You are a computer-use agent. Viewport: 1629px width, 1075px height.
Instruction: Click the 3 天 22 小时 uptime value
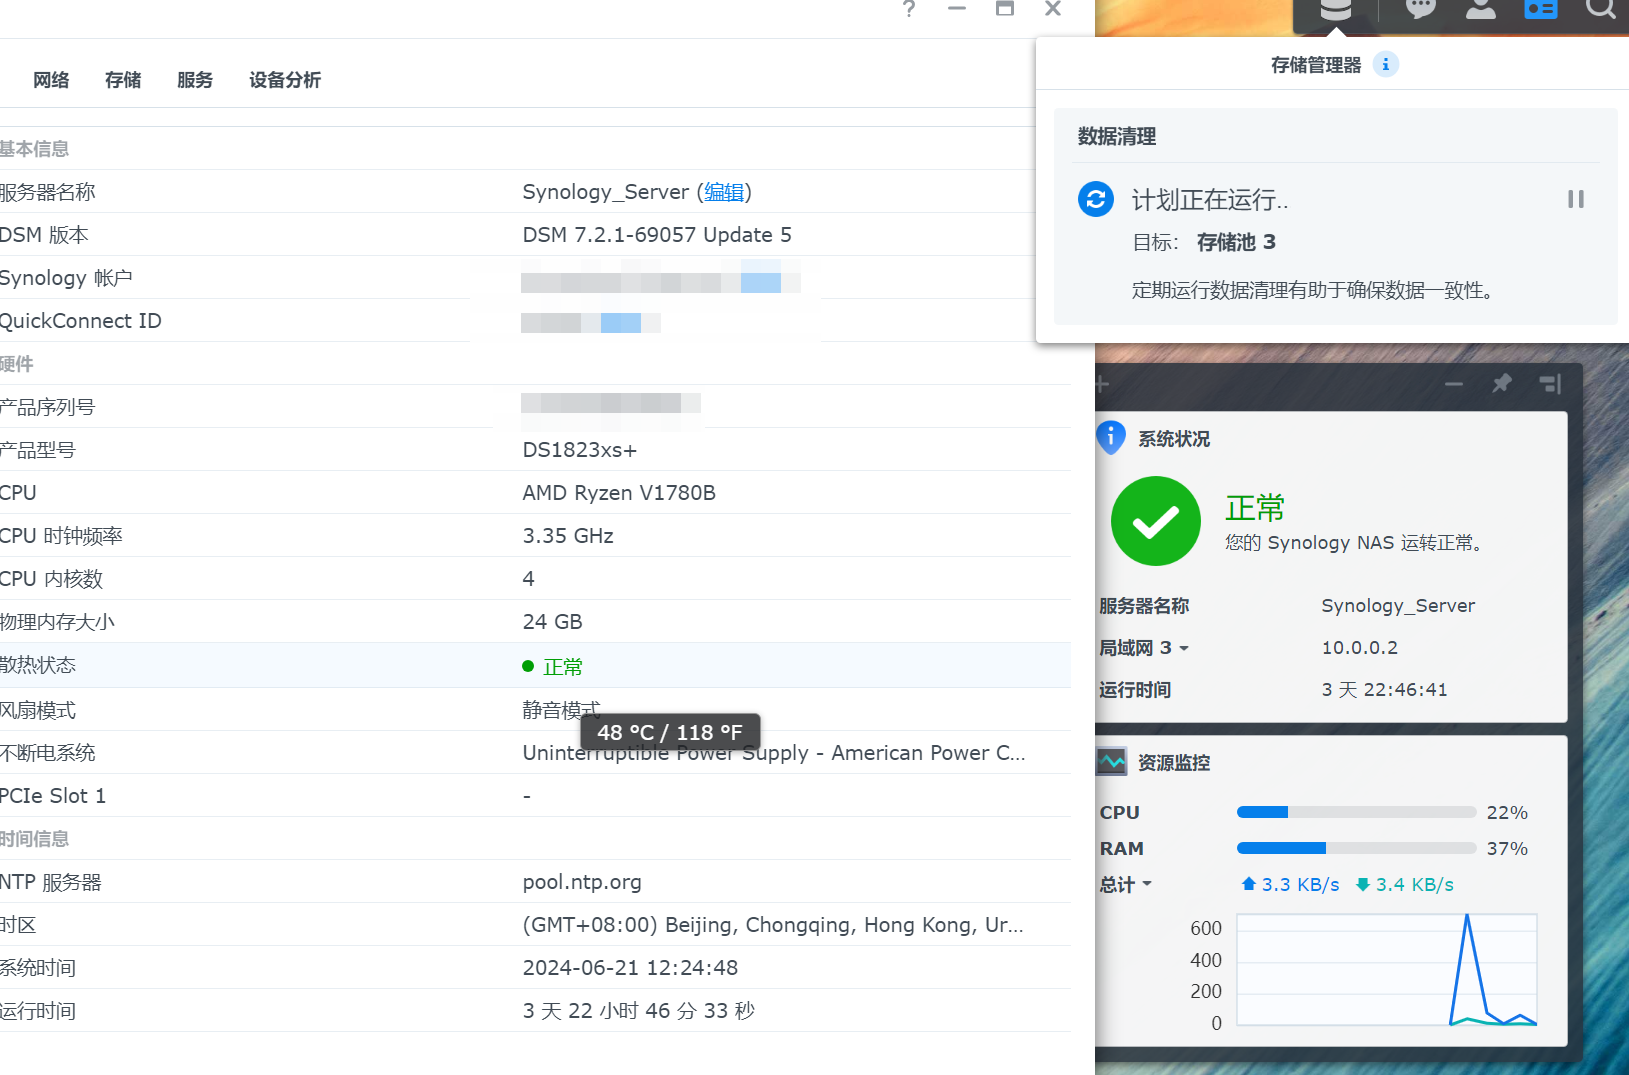[638, 1011]
